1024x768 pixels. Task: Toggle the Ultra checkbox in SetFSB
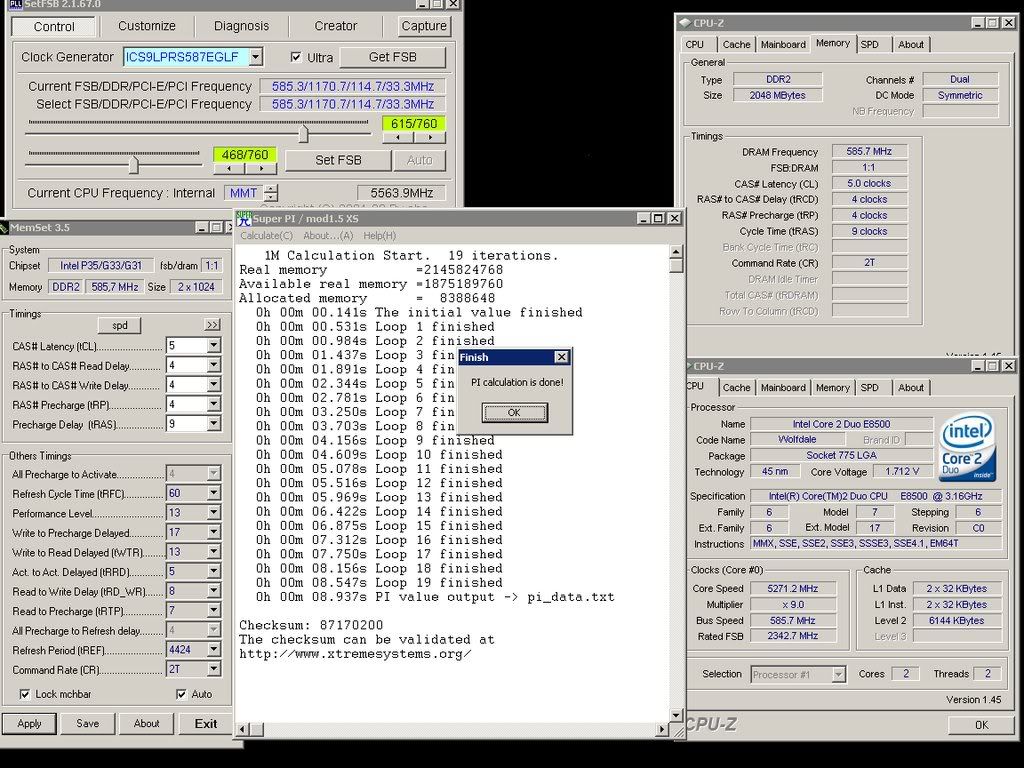click(x=296, y=57)
